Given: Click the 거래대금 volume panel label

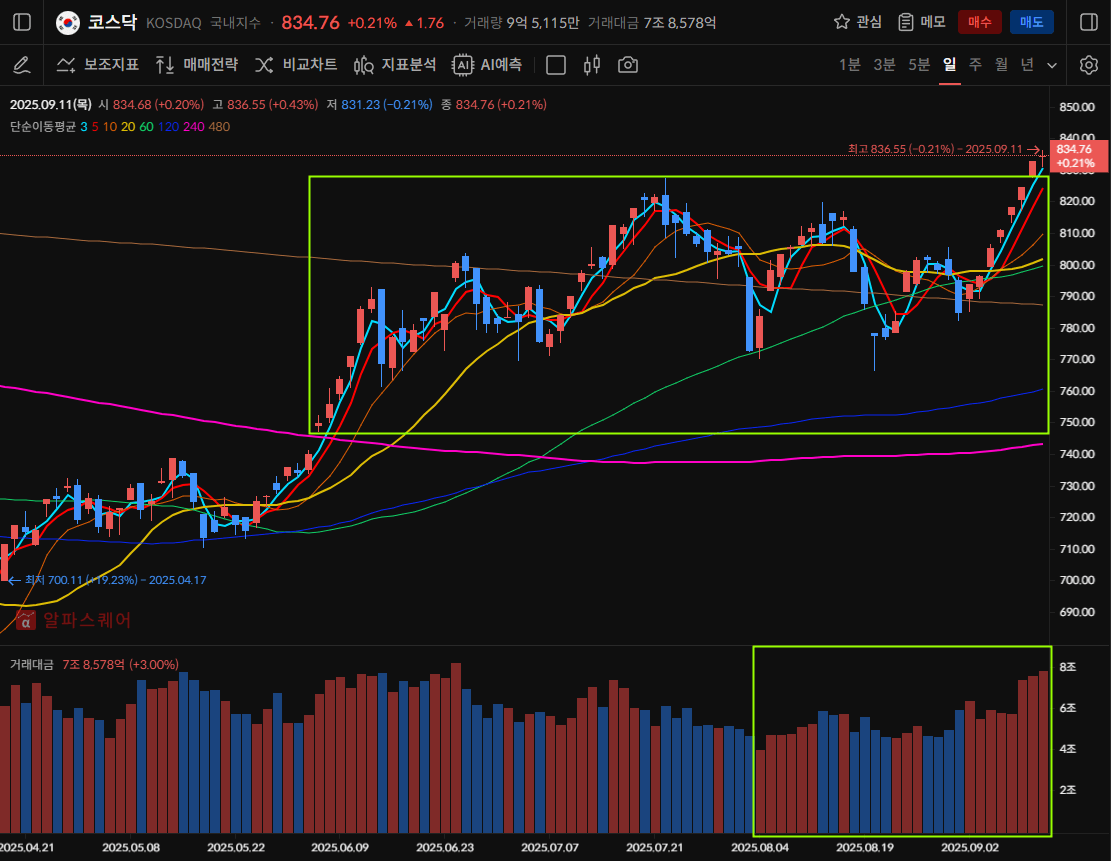Looking at the screenshot, I should point(31,665).
